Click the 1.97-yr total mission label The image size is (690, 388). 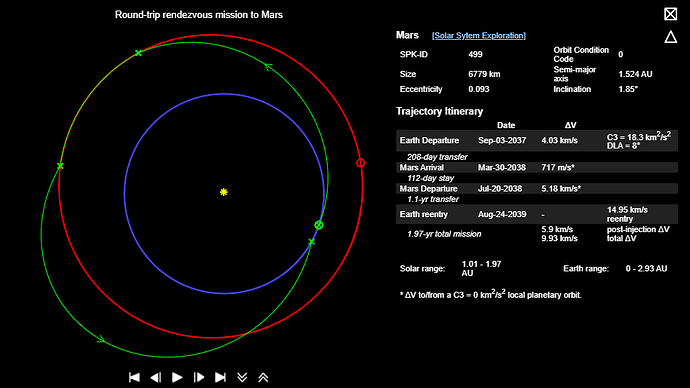pyautogui.click(x=444, y=234)
